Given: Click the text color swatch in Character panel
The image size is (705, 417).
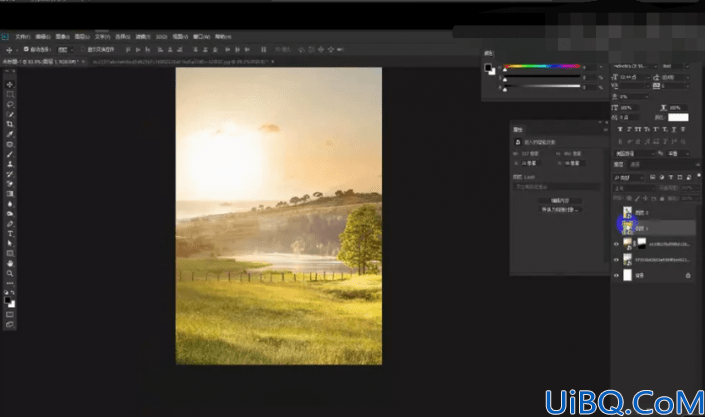Looking at the screenshot, I should (678, 117).
